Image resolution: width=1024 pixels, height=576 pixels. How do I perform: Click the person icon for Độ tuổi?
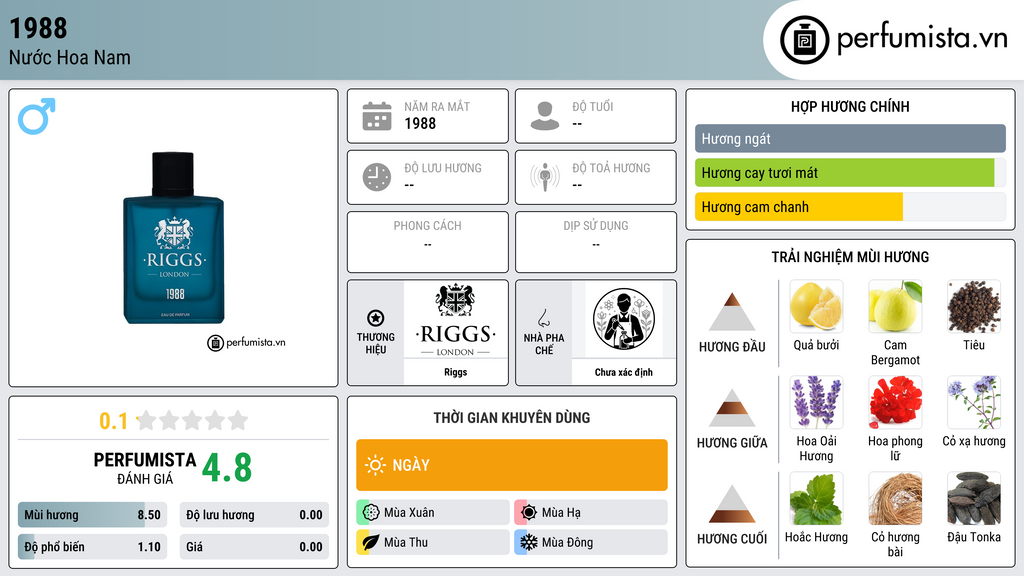(545, 116)
